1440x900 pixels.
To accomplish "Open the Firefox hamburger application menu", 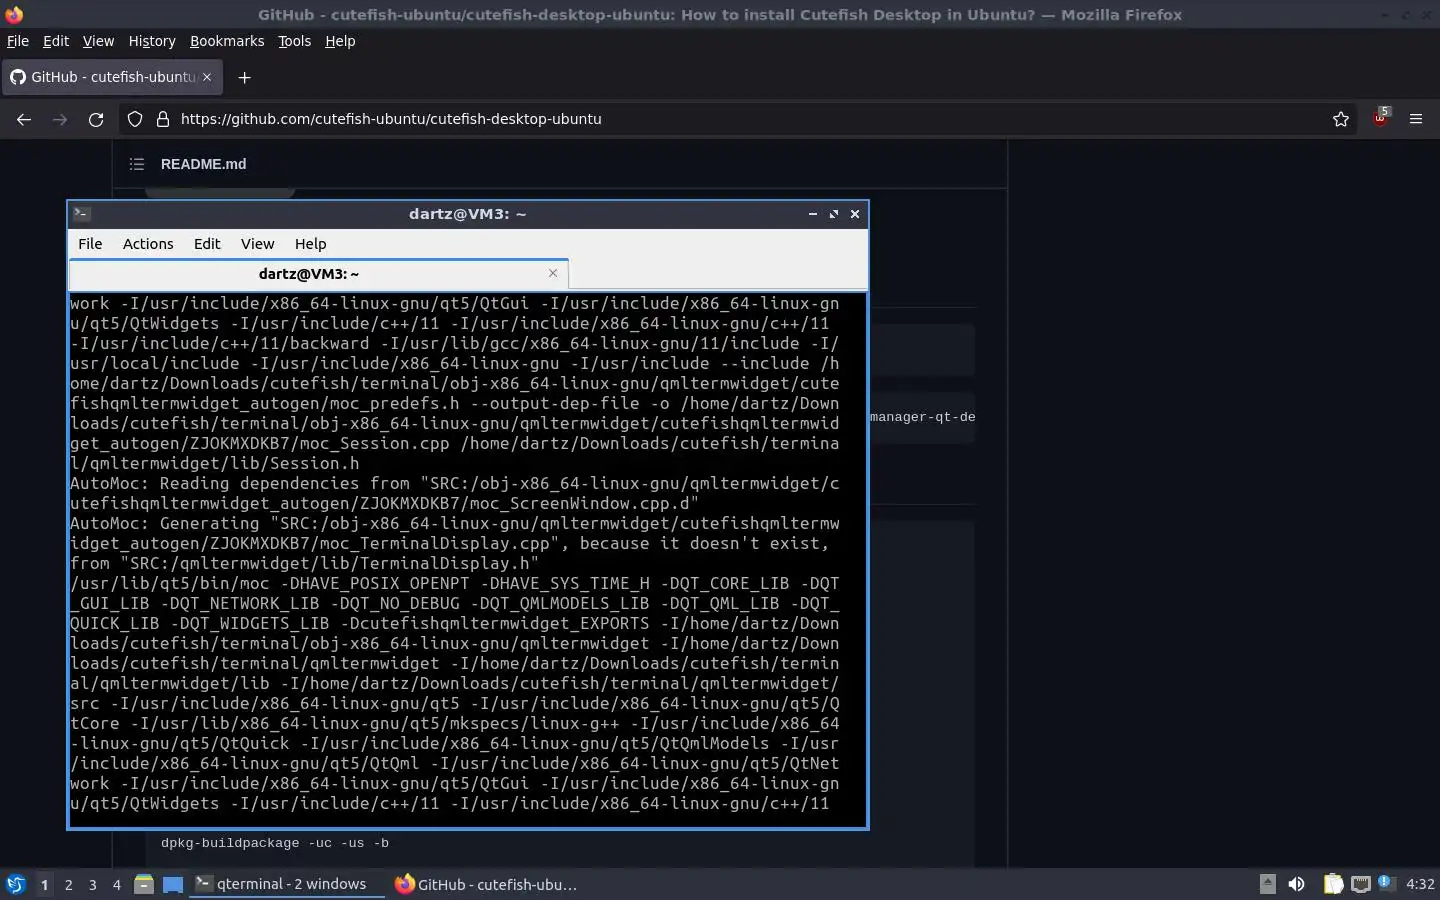I will (1416, 119).
